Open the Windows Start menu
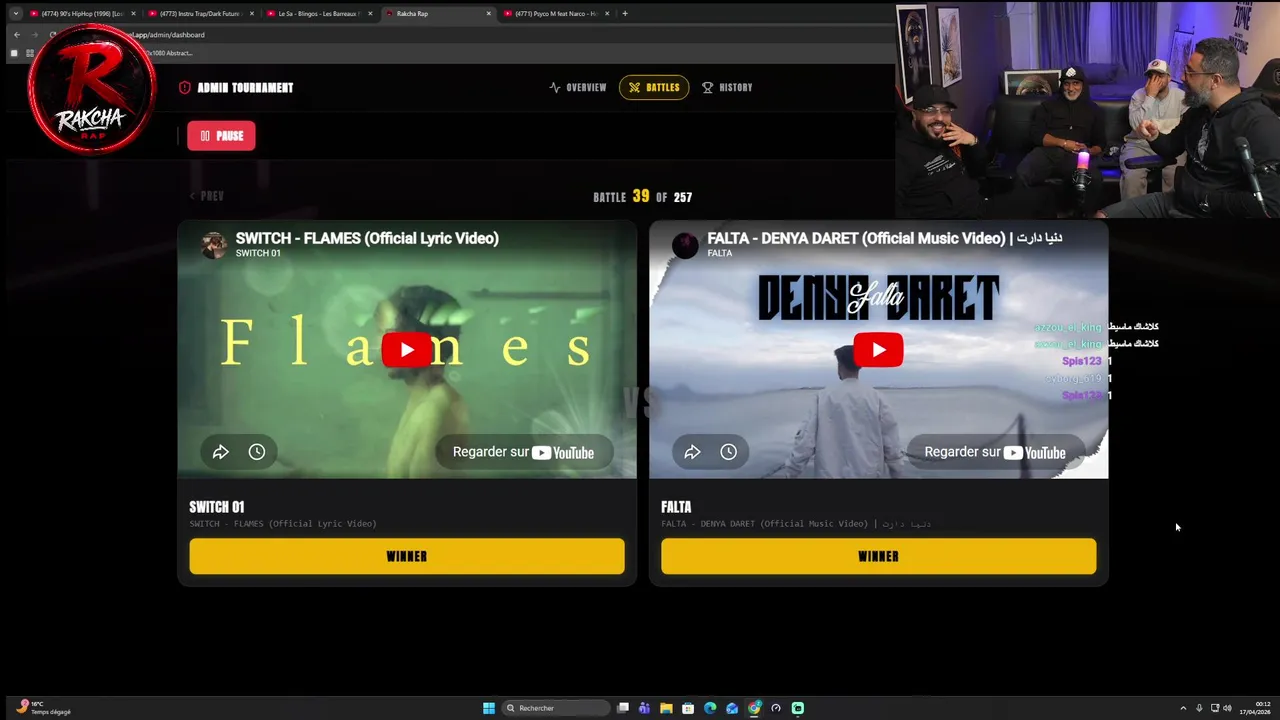The width and height of the screenshot is (1280, 720). tap(489, 708)
